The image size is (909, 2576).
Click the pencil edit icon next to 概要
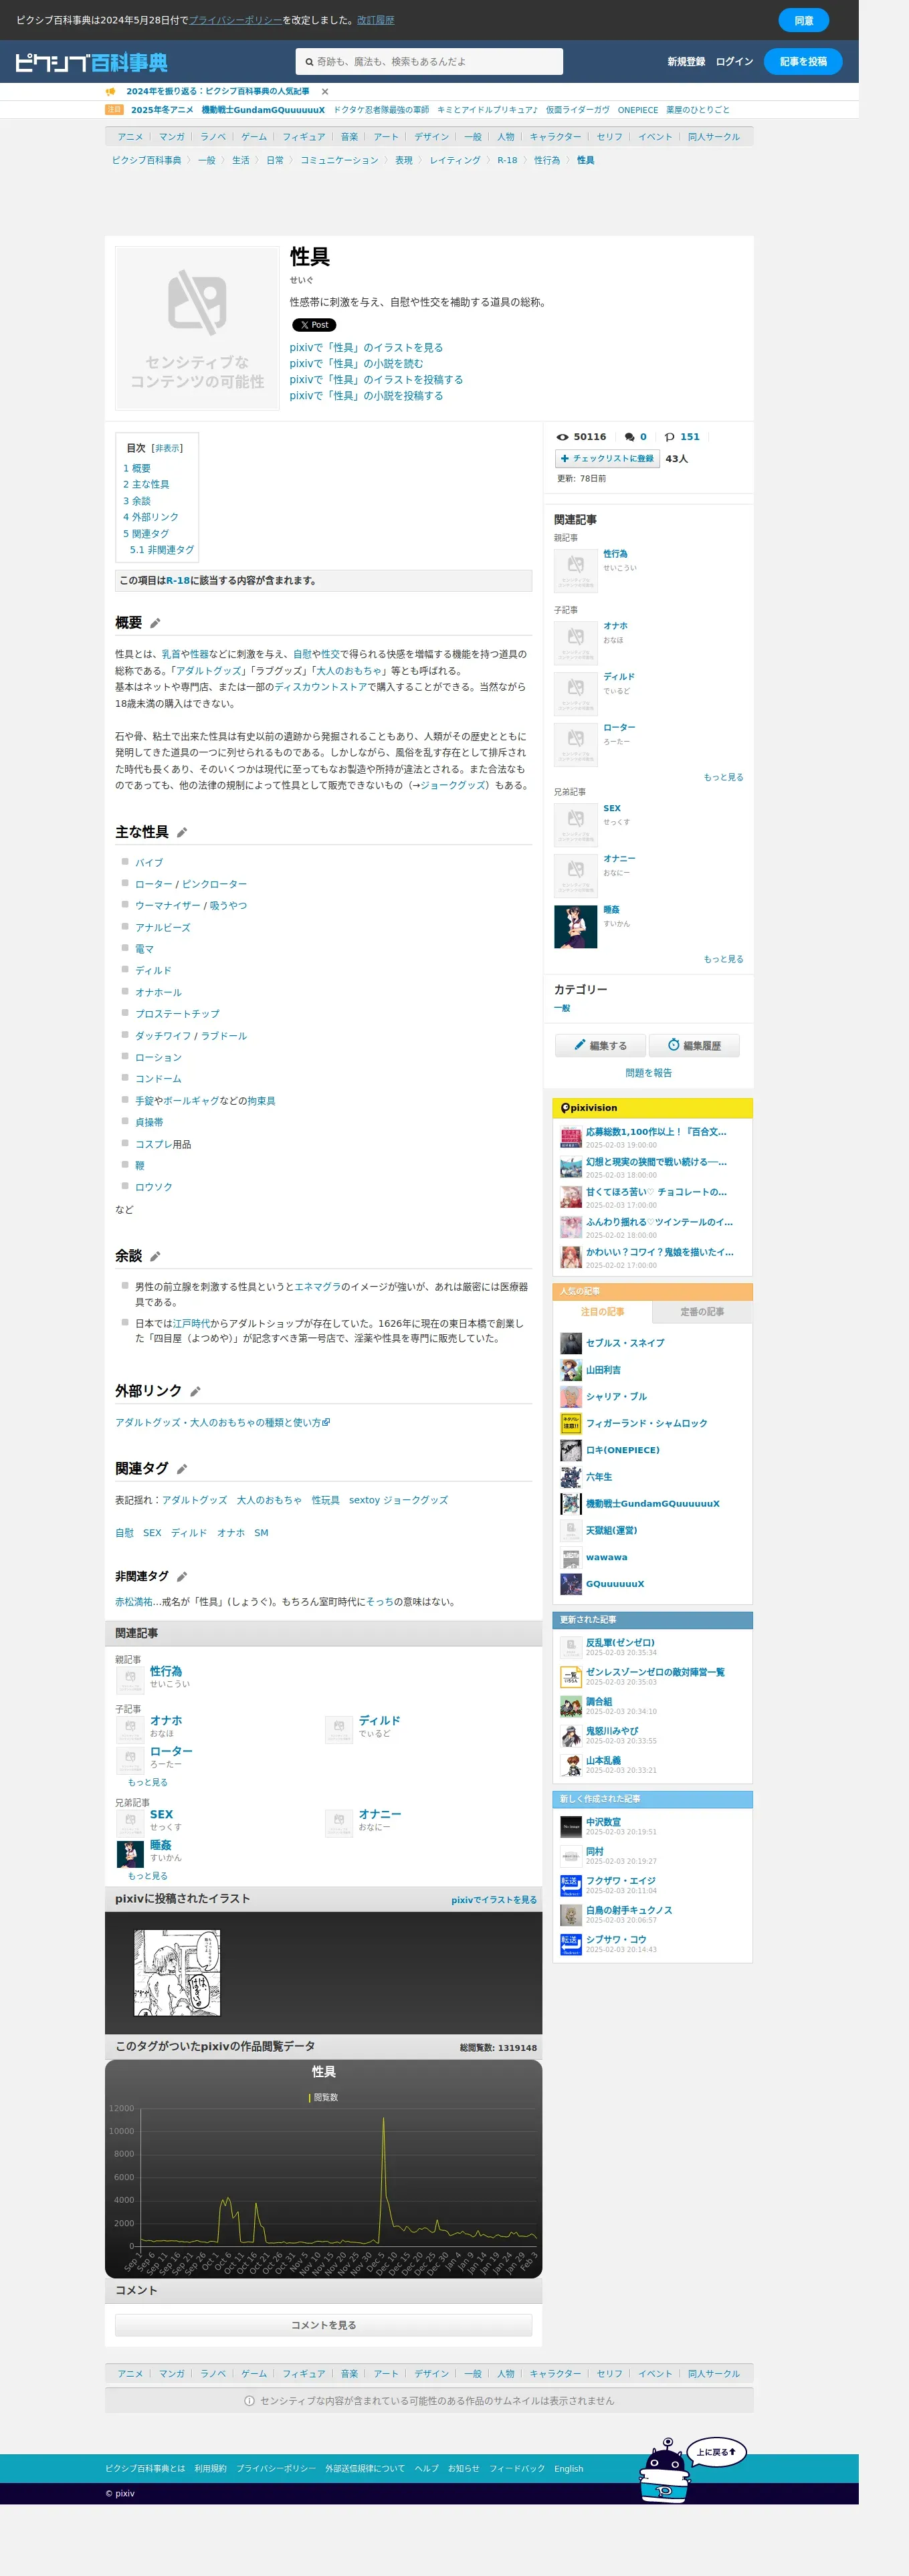(155, 623)
